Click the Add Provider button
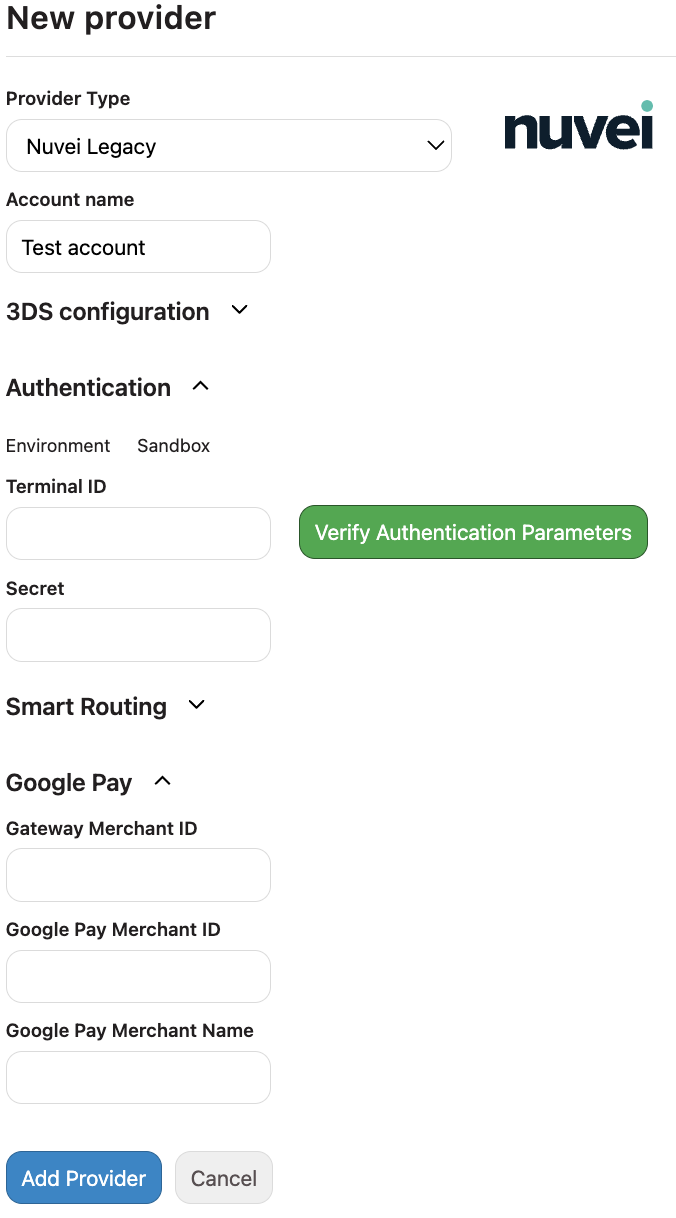676x1218 pixels. point(84,1178)
